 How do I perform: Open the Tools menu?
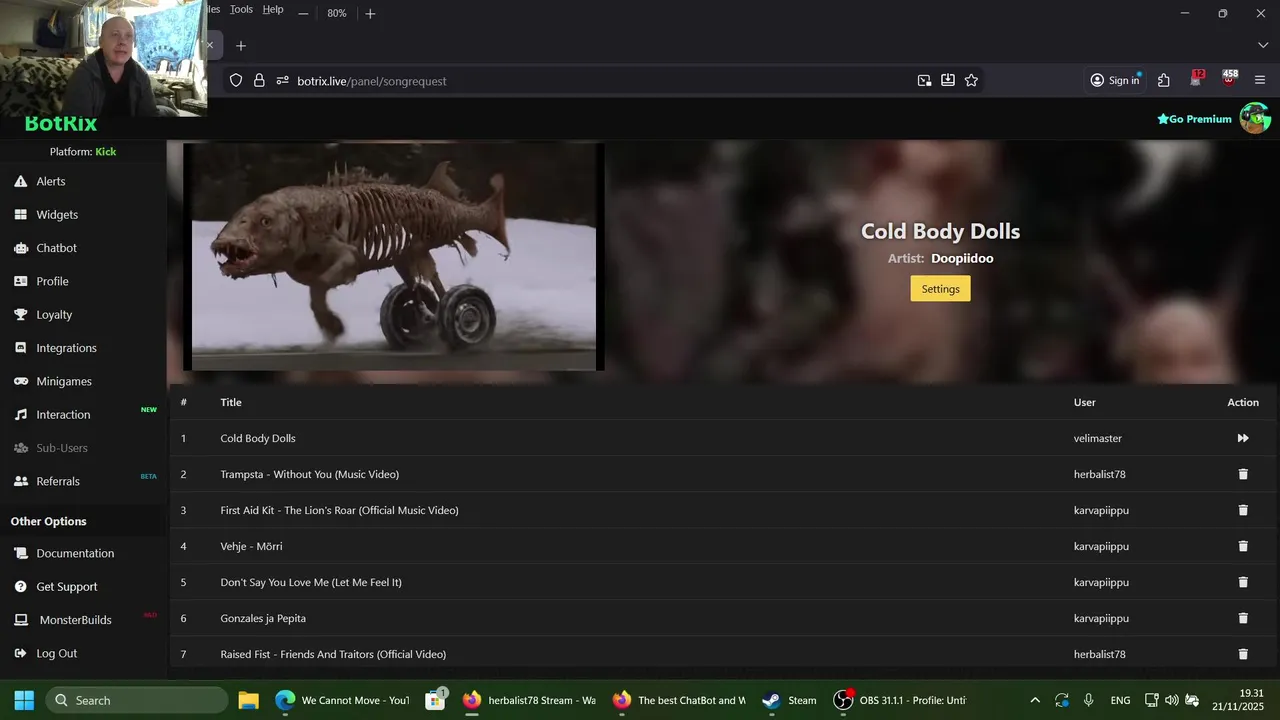coord(241,9)
